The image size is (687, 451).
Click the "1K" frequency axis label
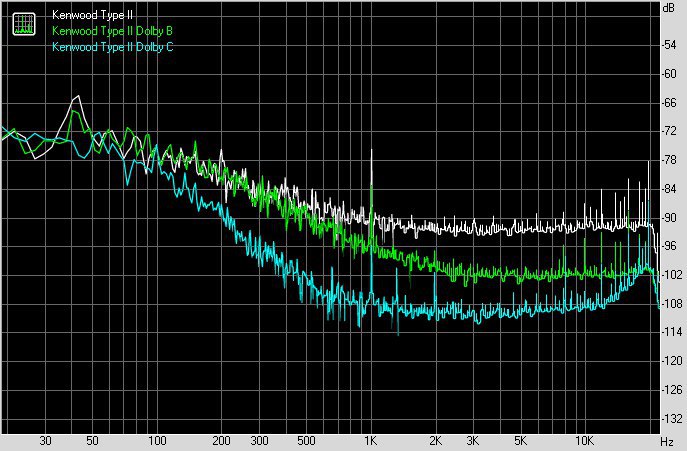371,440
